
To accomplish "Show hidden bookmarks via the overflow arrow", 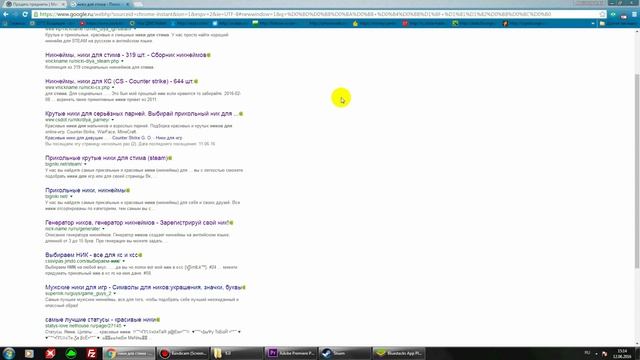I will 593,24.
